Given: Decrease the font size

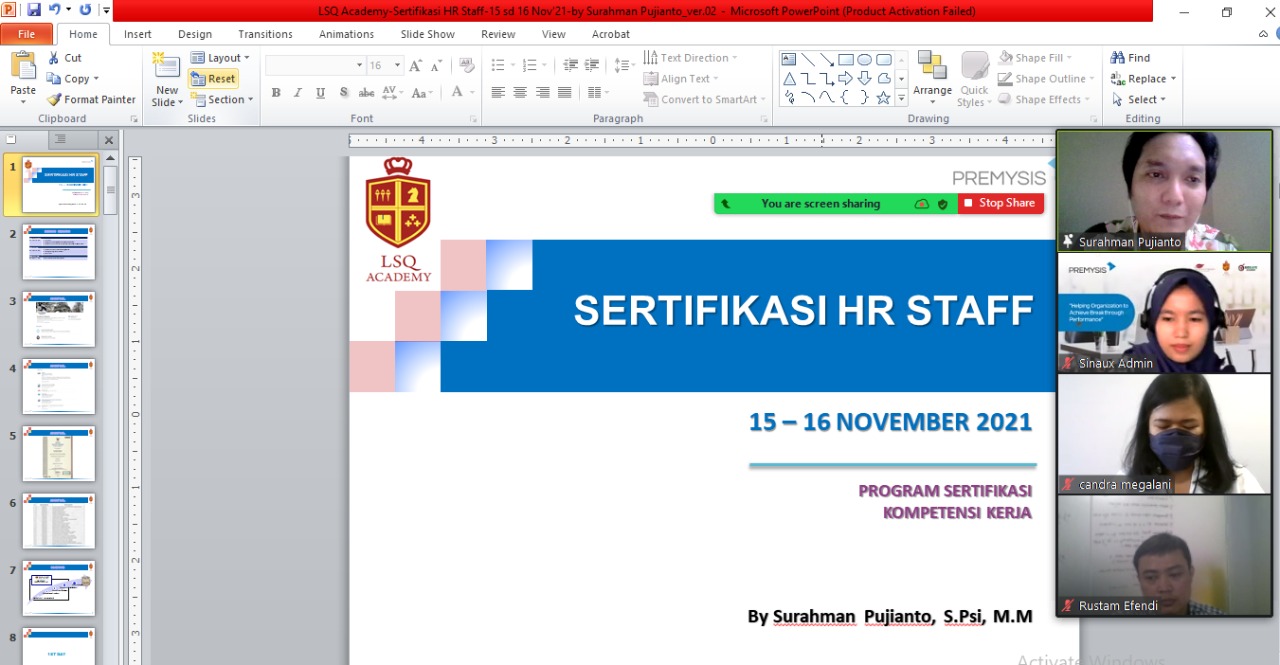Looking at the screenshot, I should [x=437, y=65].
